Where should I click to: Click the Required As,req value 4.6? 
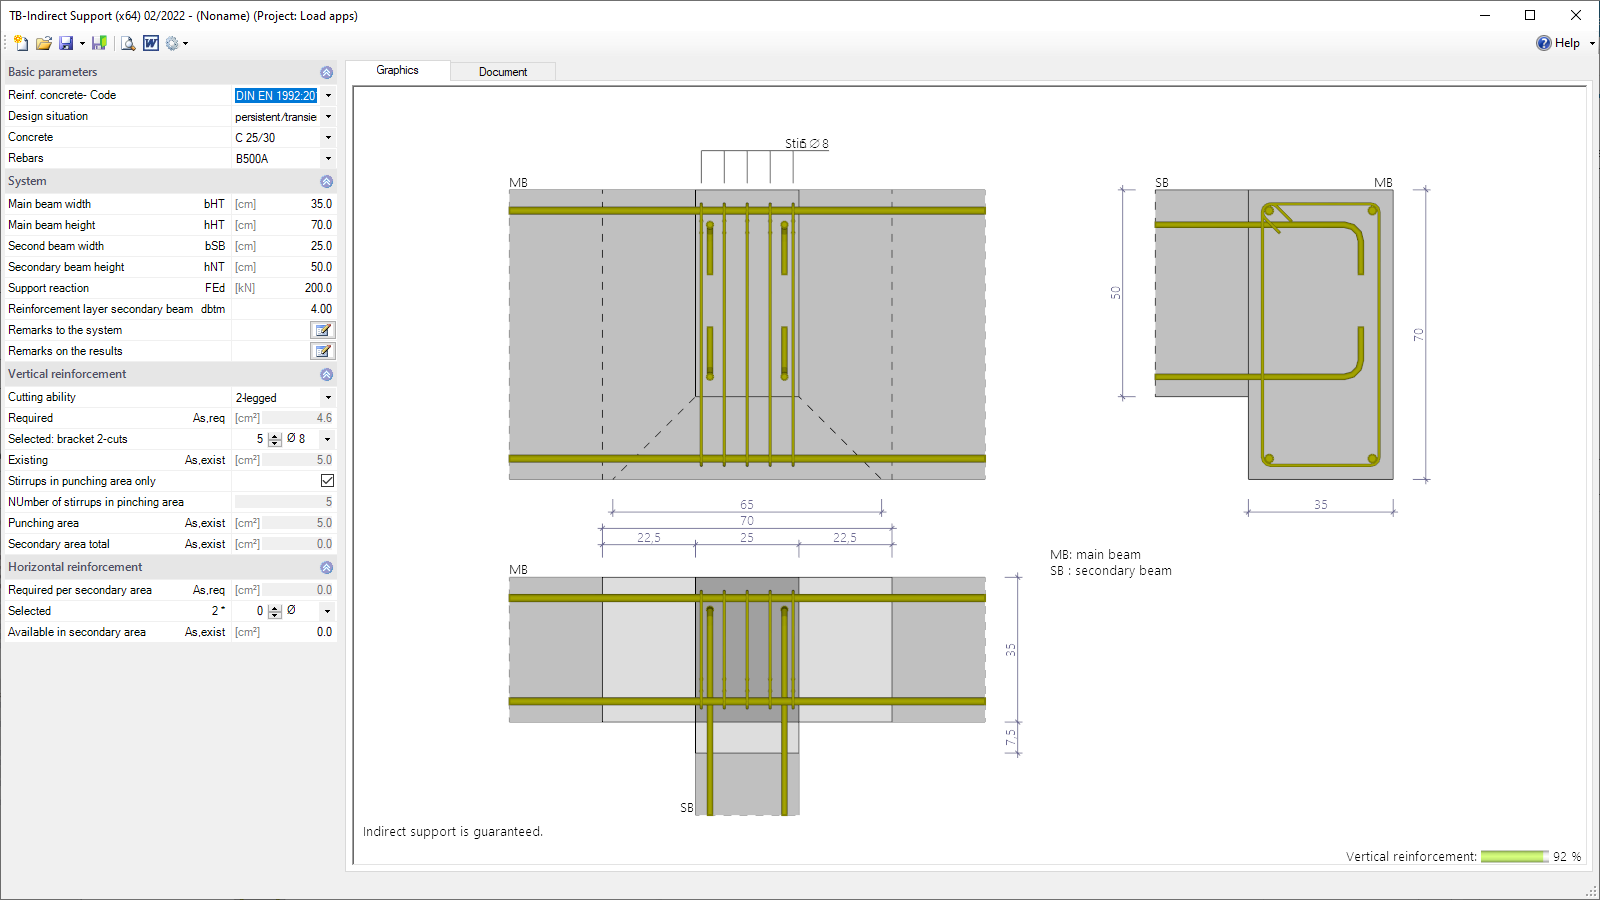pos(324,418)
